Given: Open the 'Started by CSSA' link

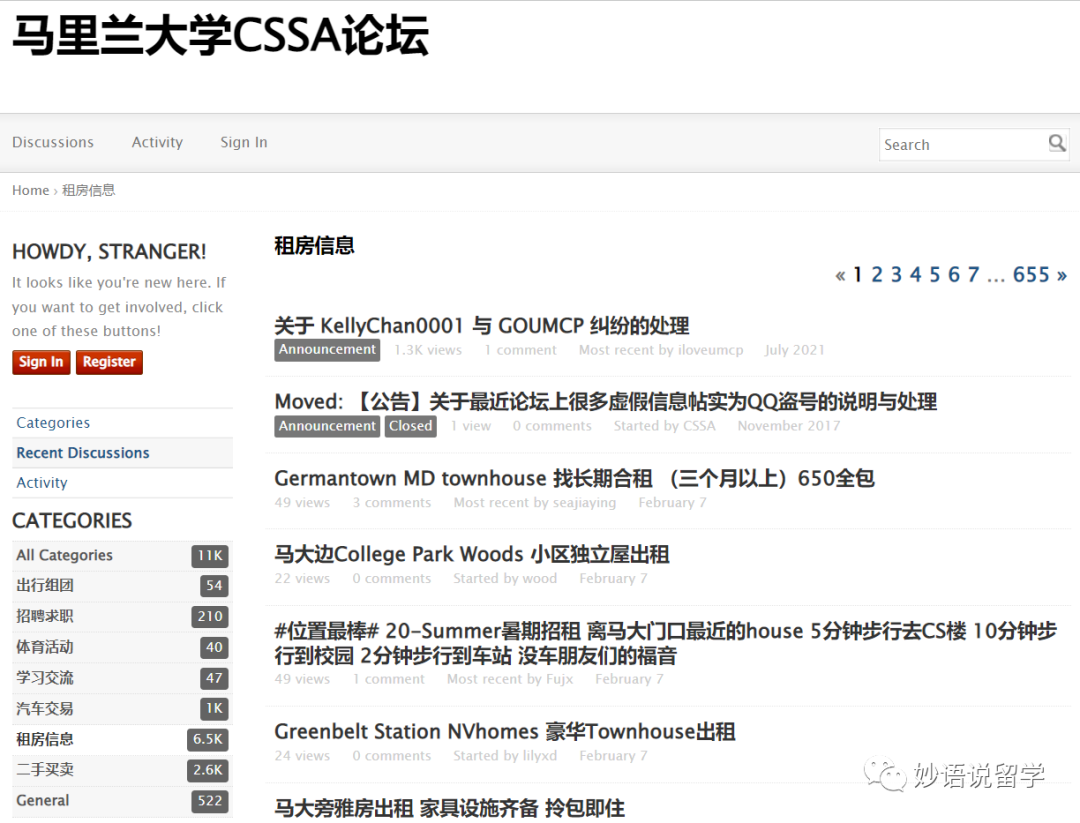Looking at the screenshot, I should [x=665, y=426].
